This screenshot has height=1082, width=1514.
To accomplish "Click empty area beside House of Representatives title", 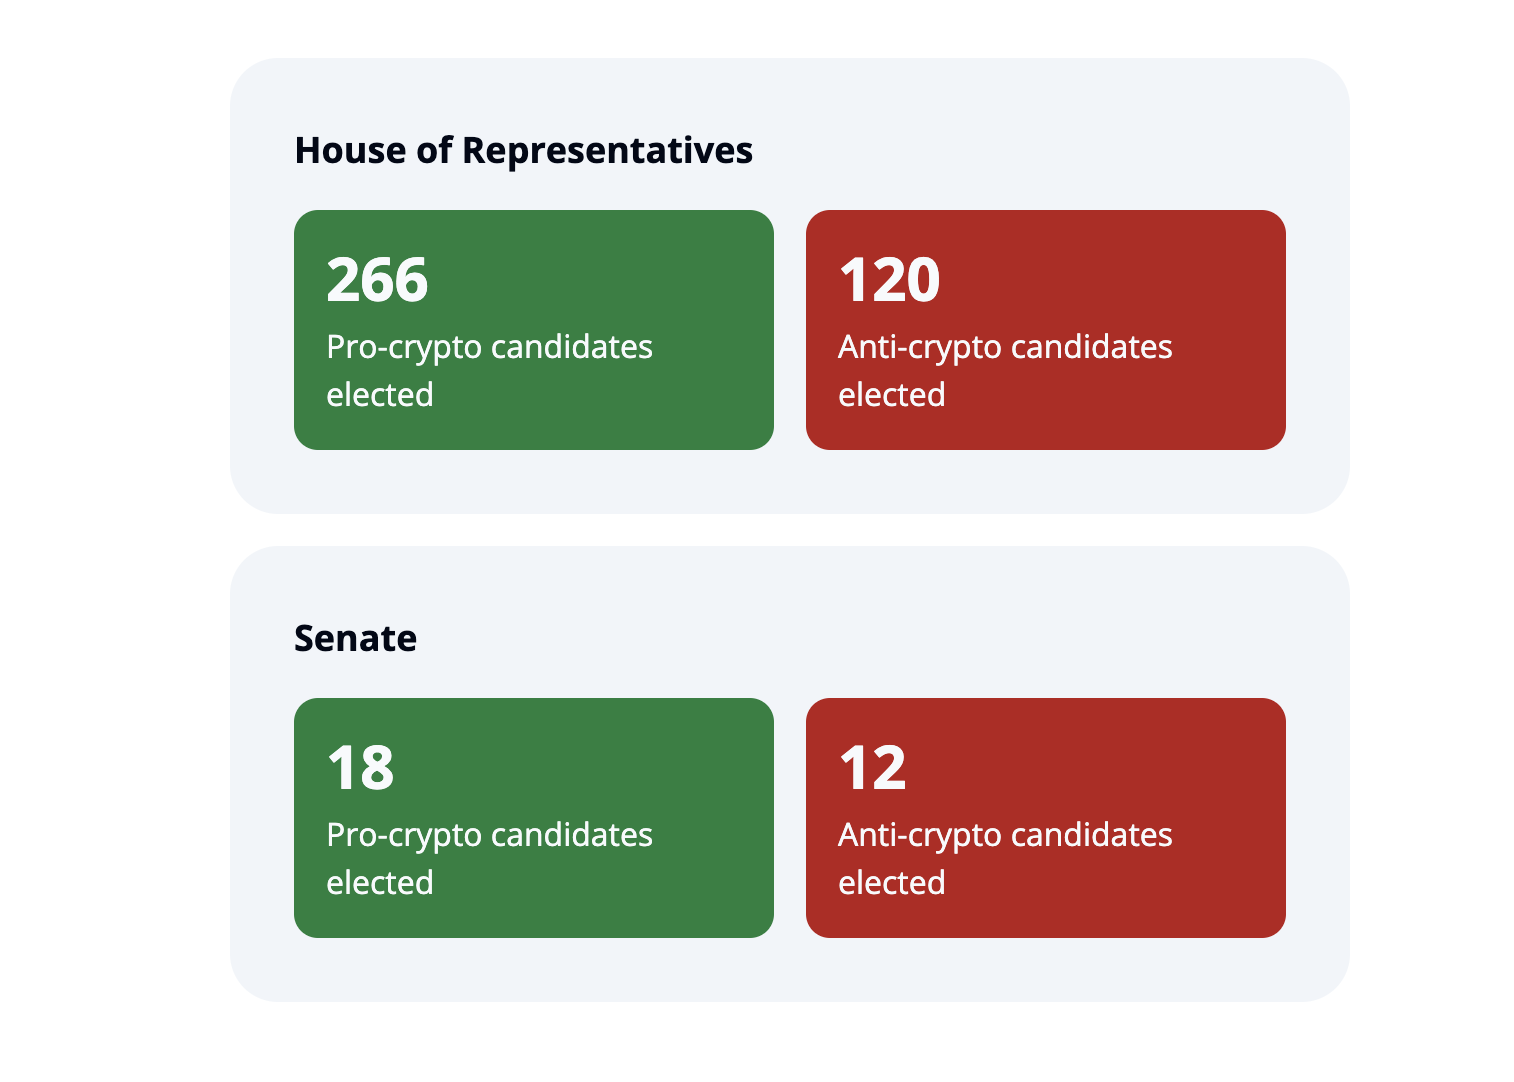I will [x=1020, y=151].
